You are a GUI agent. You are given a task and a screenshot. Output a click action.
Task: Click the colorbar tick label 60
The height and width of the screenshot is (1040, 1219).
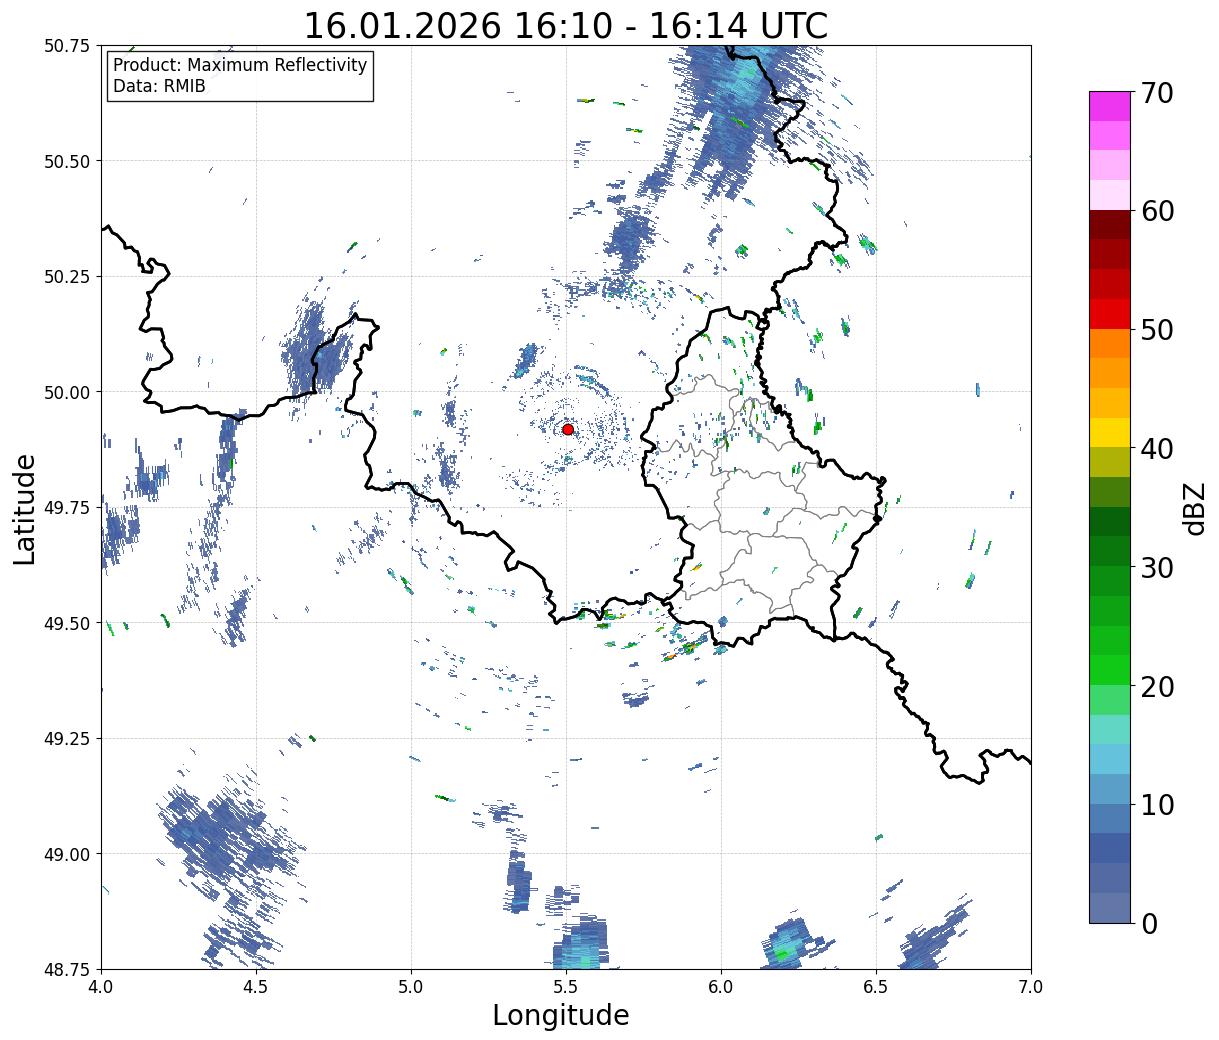coord(1157,211)
